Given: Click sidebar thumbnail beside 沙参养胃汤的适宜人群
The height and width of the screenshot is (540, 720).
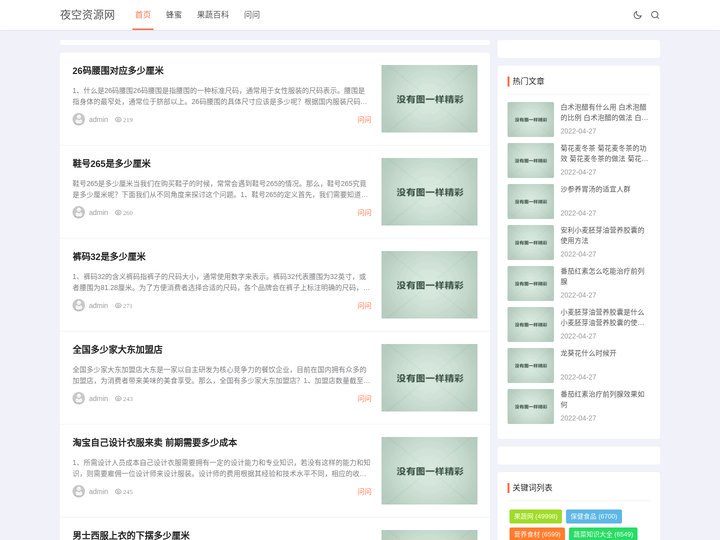Looking at the screenshot, I should tap(530, 202).
